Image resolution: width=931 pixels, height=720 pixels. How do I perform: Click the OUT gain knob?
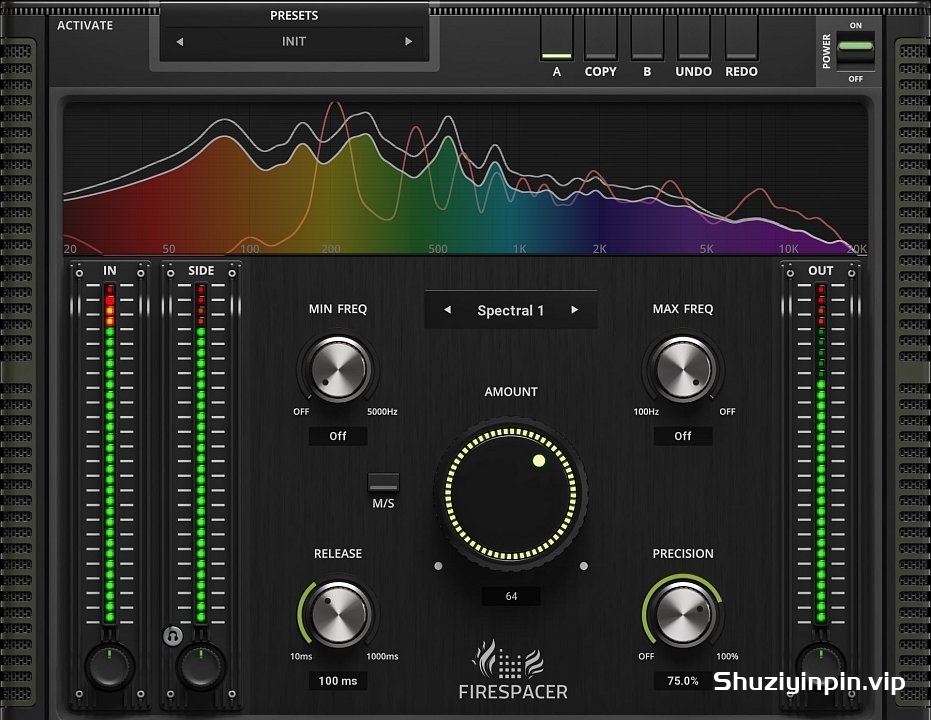(821, 667)
